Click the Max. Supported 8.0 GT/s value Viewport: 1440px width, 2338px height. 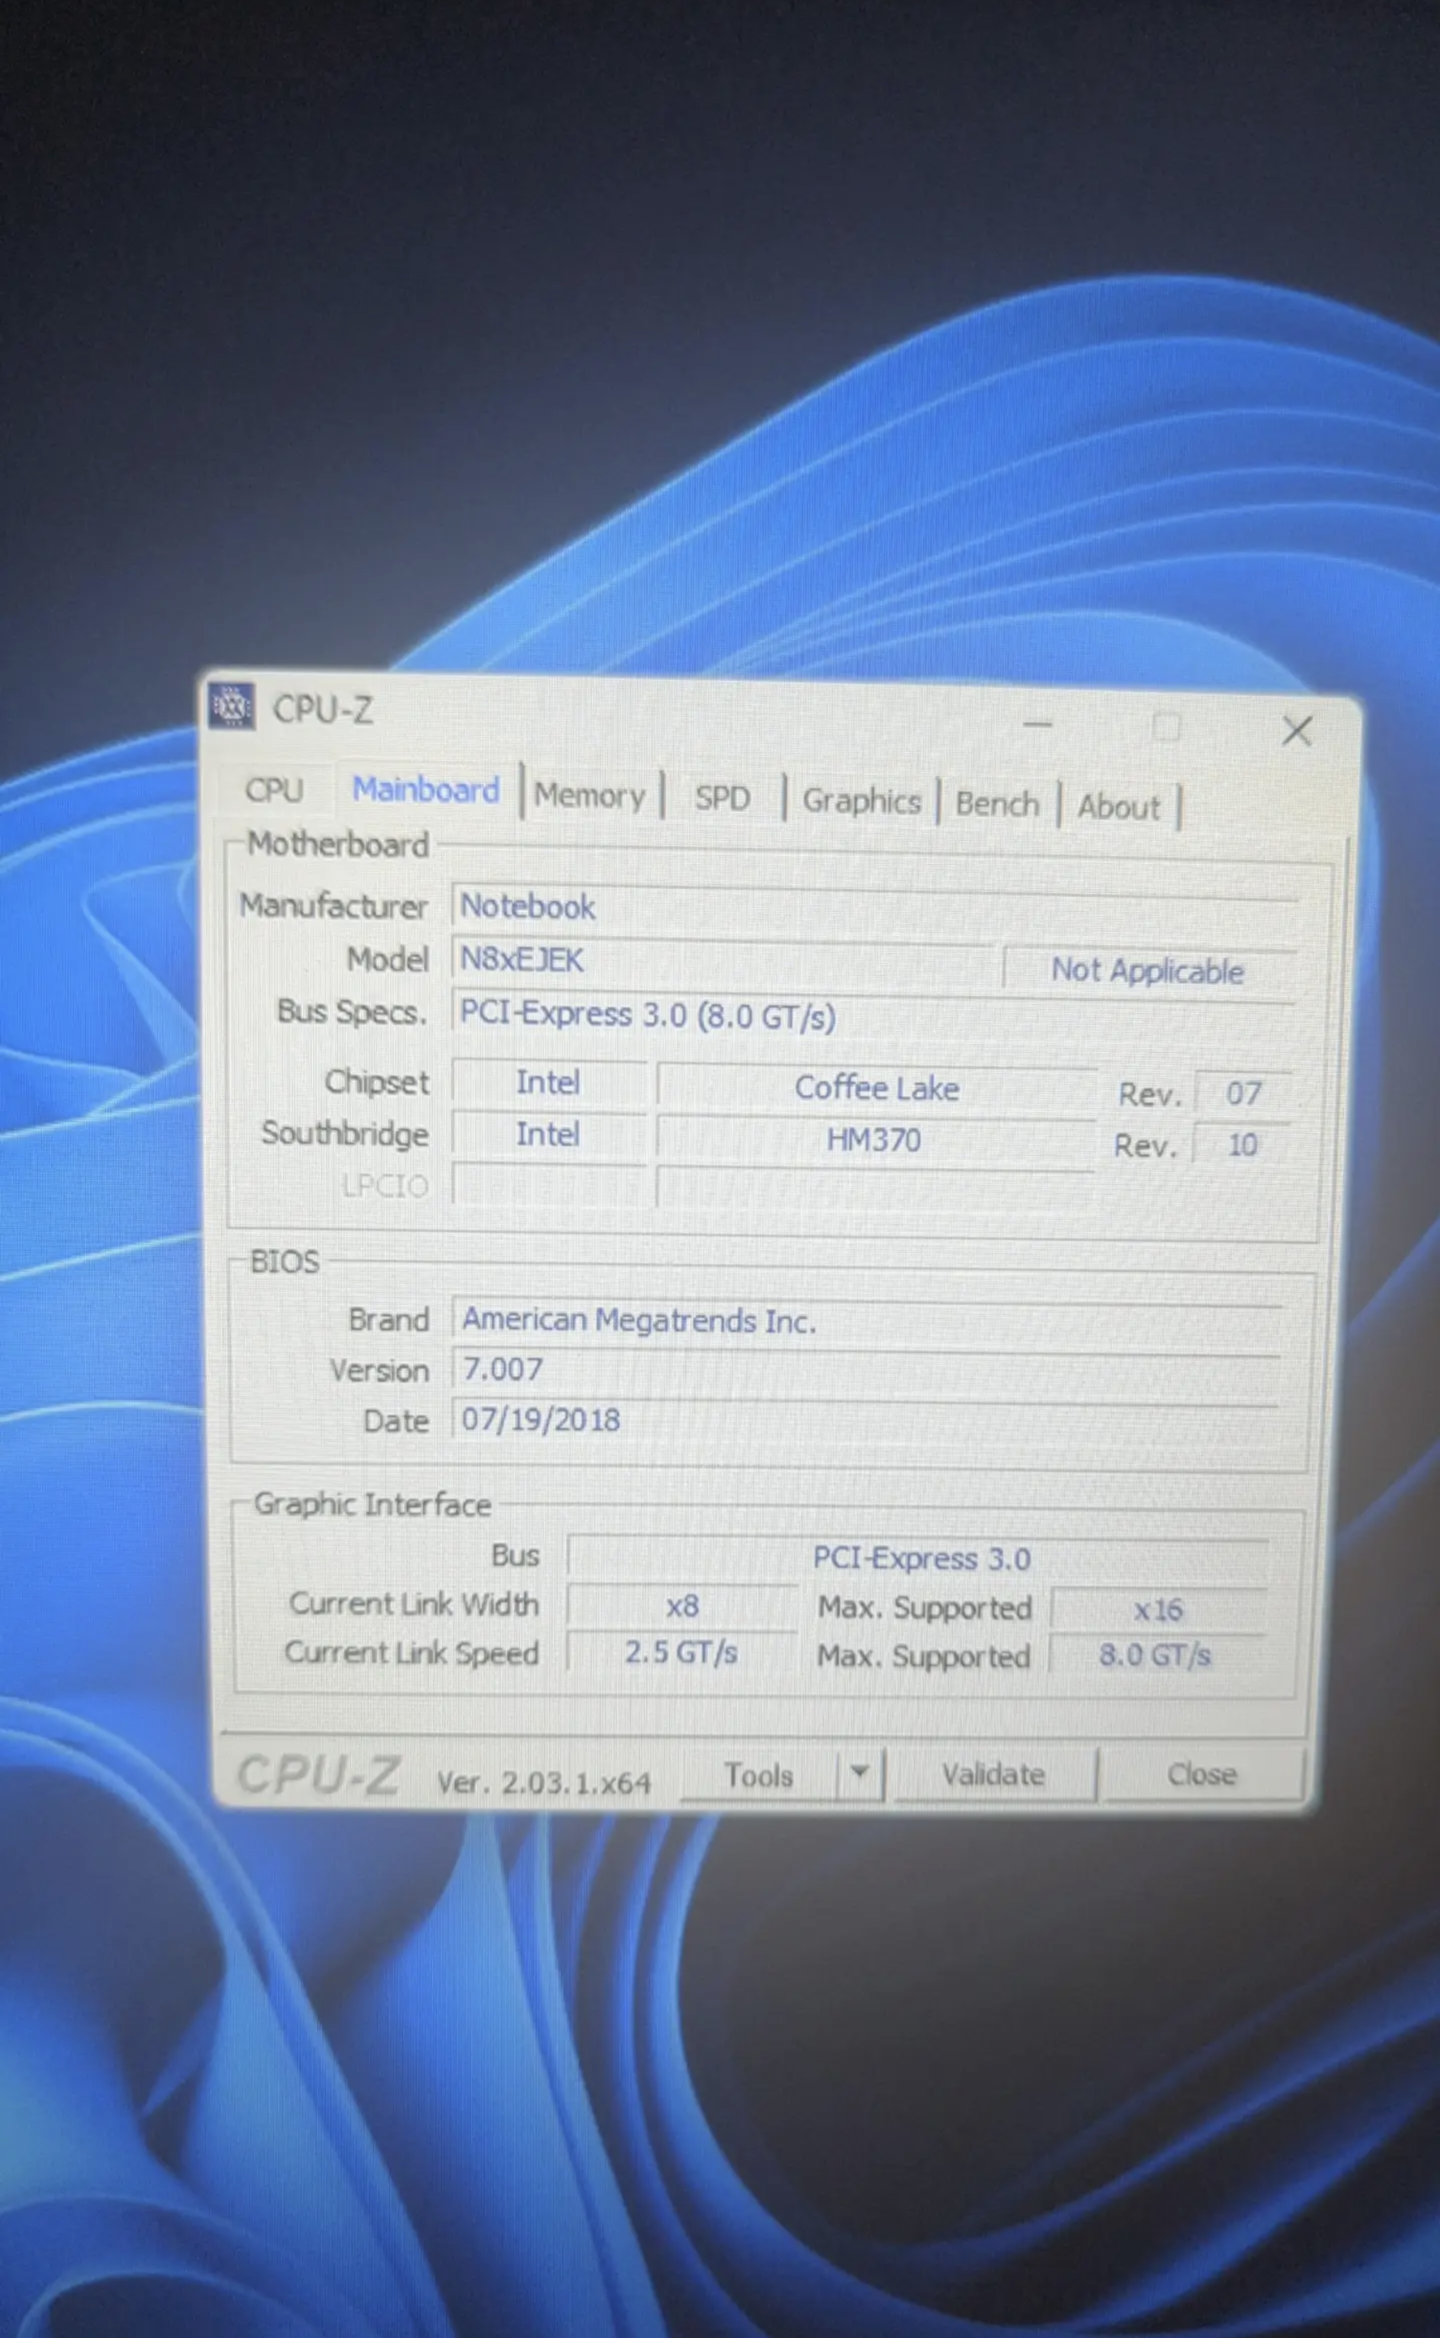click(1155, 1656)
